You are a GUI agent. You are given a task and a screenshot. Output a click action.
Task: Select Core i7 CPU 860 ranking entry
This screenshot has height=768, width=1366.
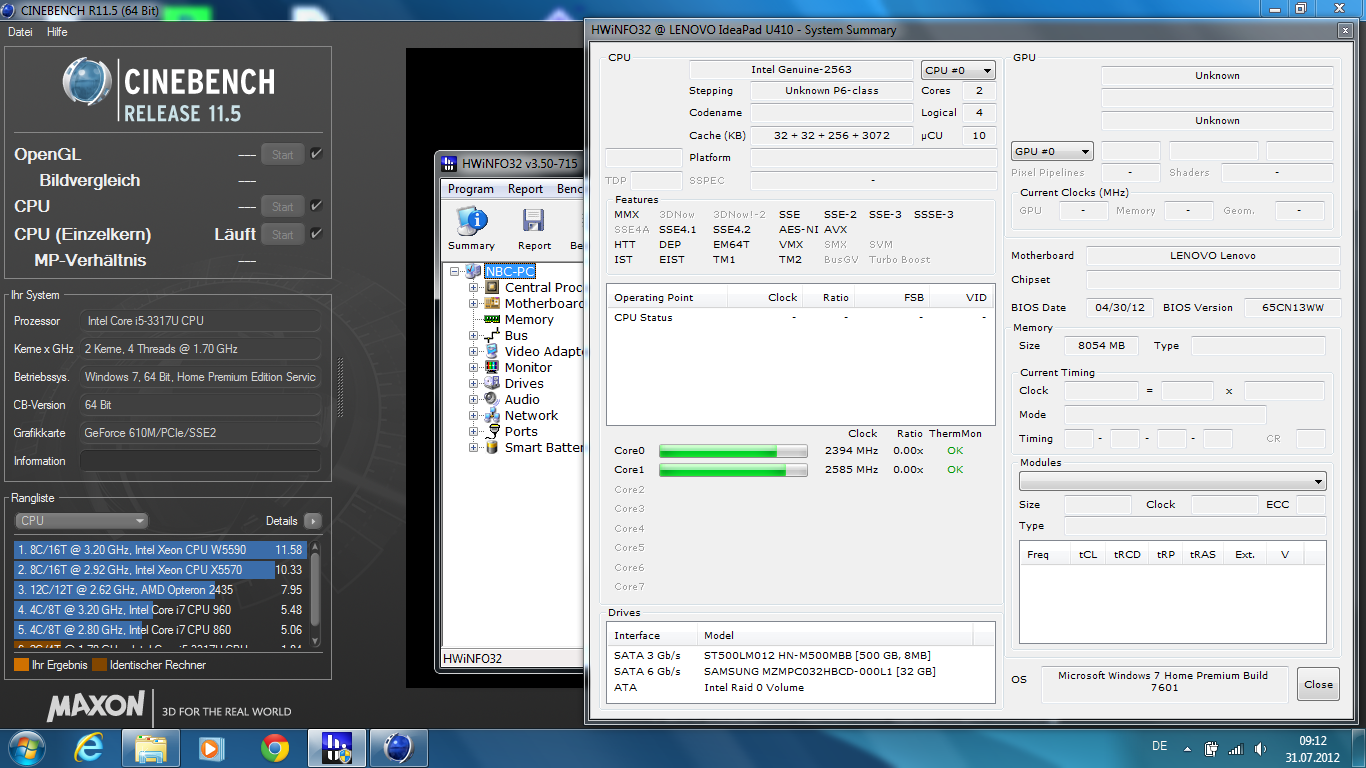coord(159,630)
